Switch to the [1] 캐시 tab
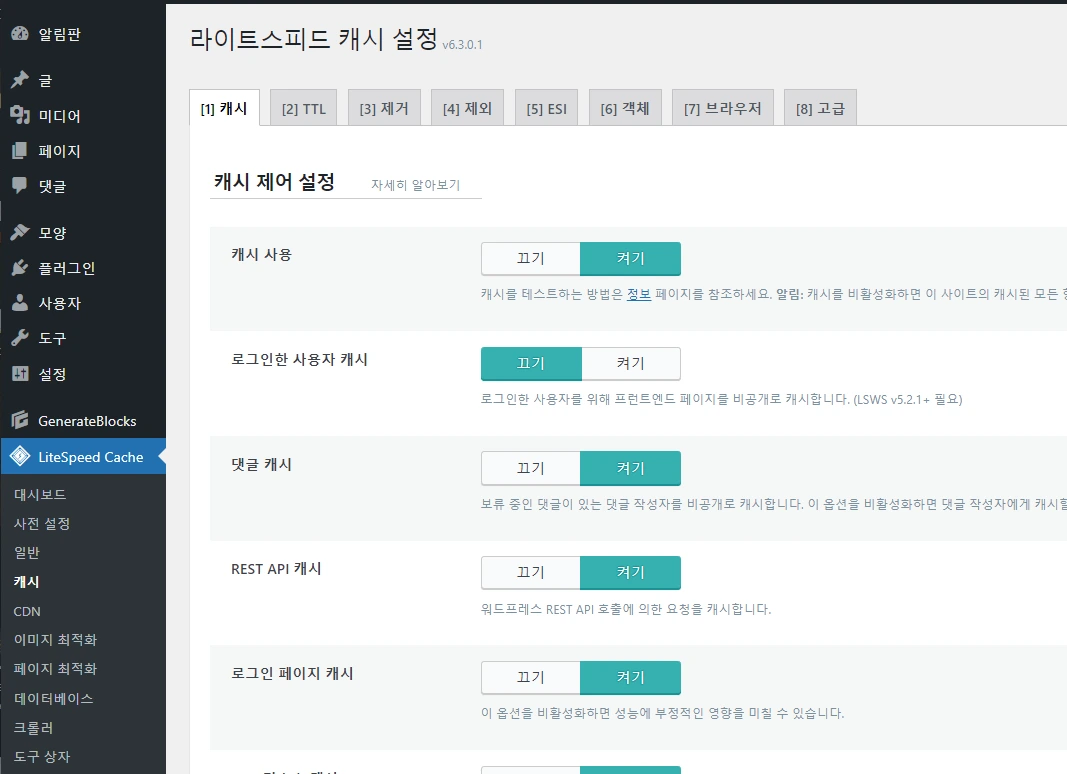The width and height of the screenshot is (1067, 774). 224,108
